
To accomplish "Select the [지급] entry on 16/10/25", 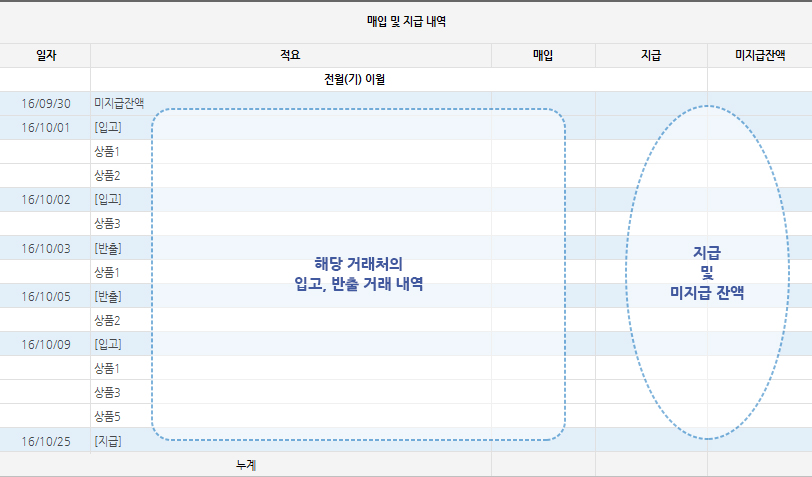I will [x=108, y=441].
